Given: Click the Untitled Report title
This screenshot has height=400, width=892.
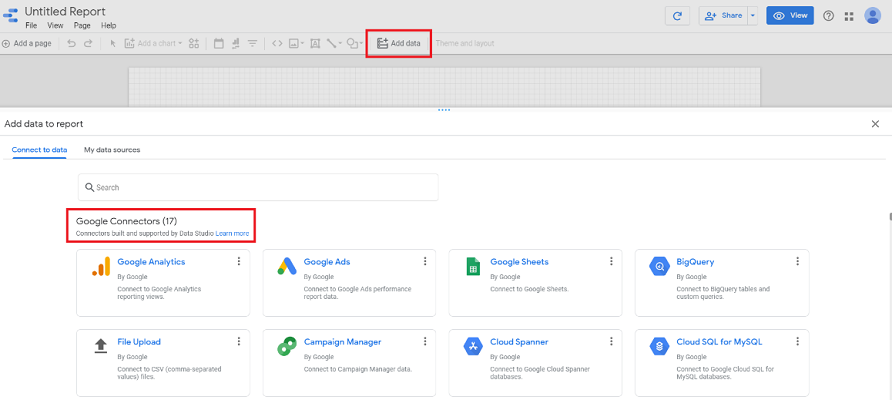Looking at the screenshot, I should [x=65, y=11].
